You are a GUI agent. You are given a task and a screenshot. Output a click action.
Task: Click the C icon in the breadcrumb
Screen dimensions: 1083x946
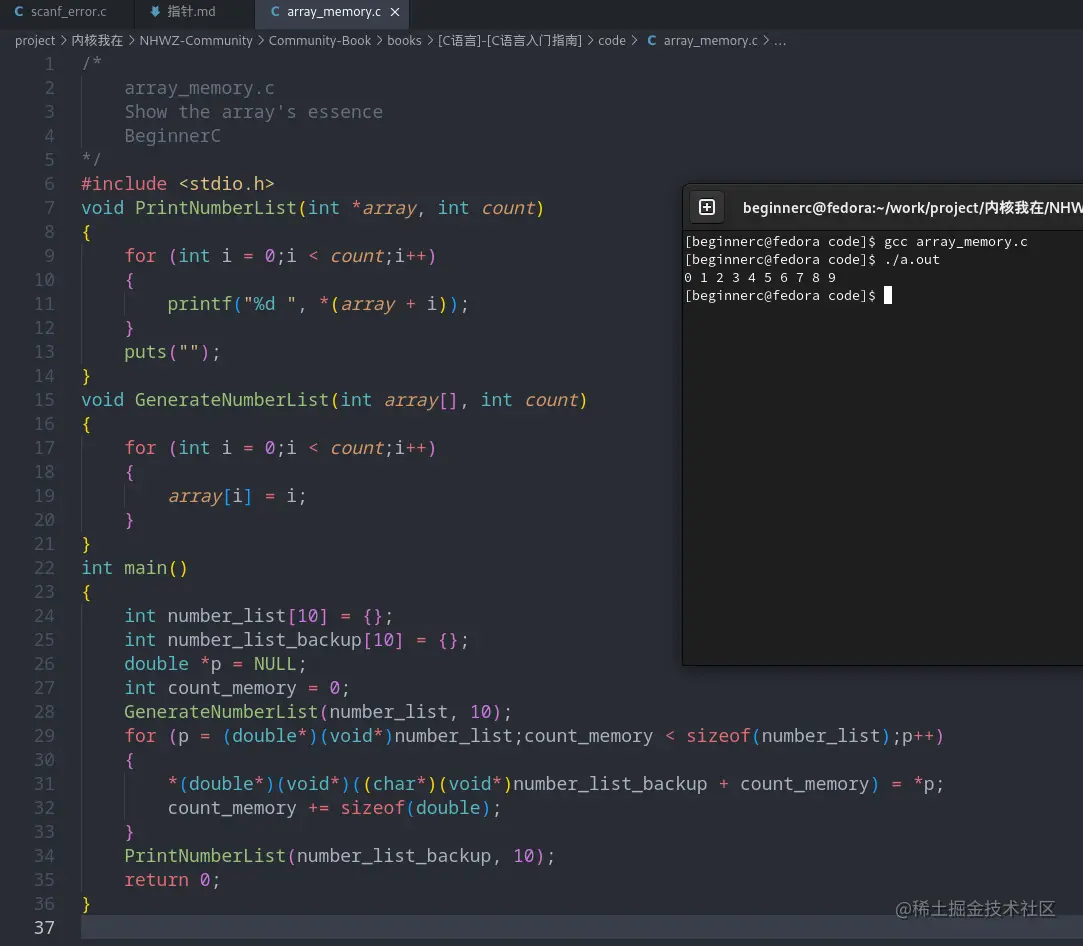tap(651, 41)
